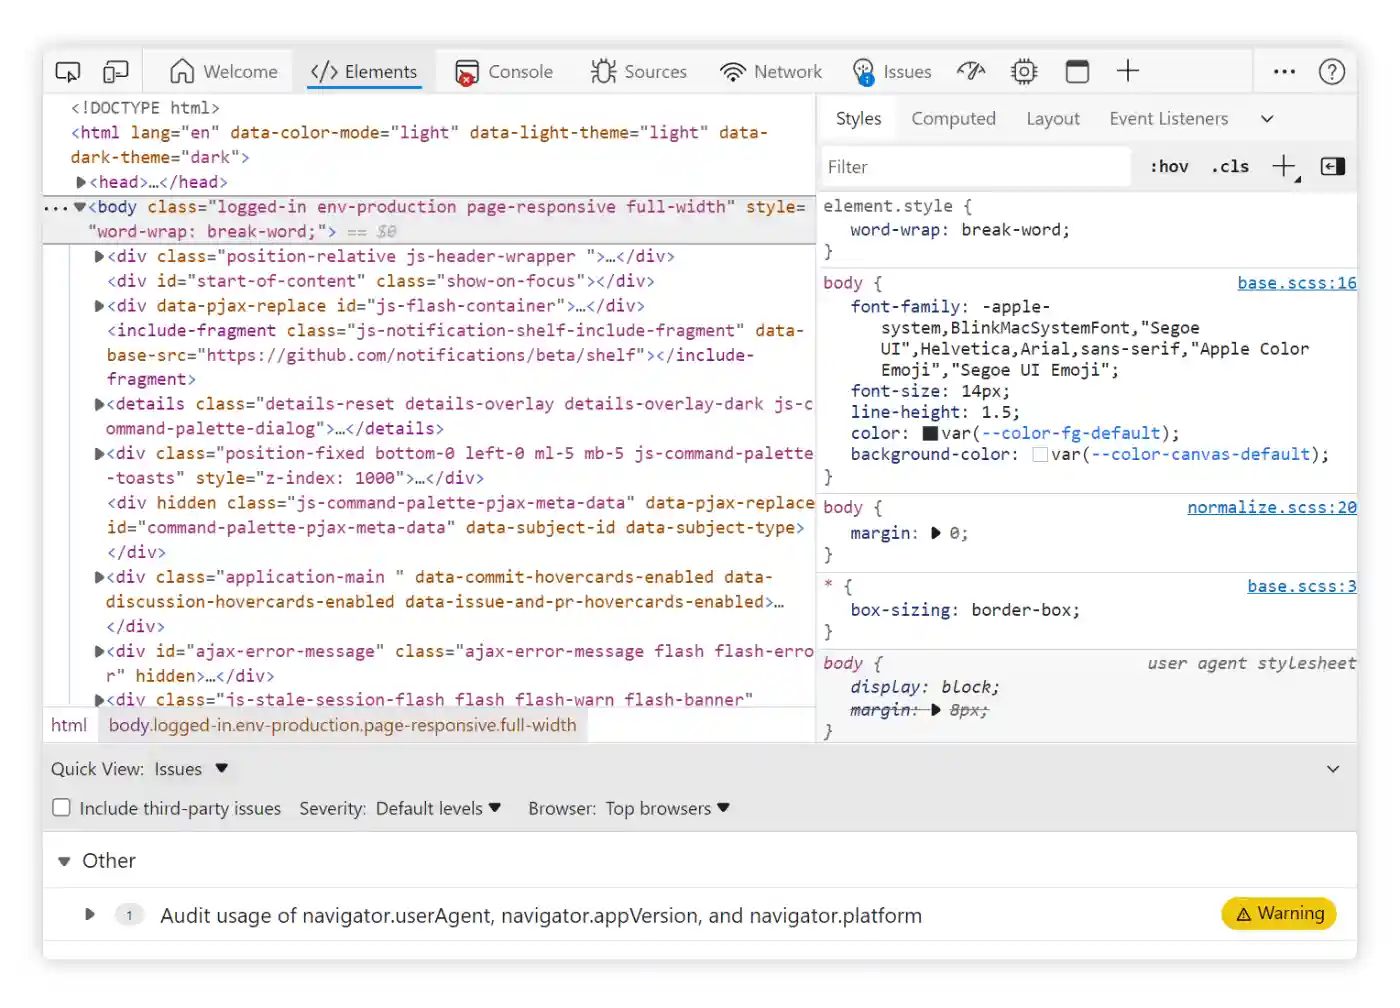Open the Help question mark
The width and height of the screenshot is (1400, 1008).
point(1333,71)
